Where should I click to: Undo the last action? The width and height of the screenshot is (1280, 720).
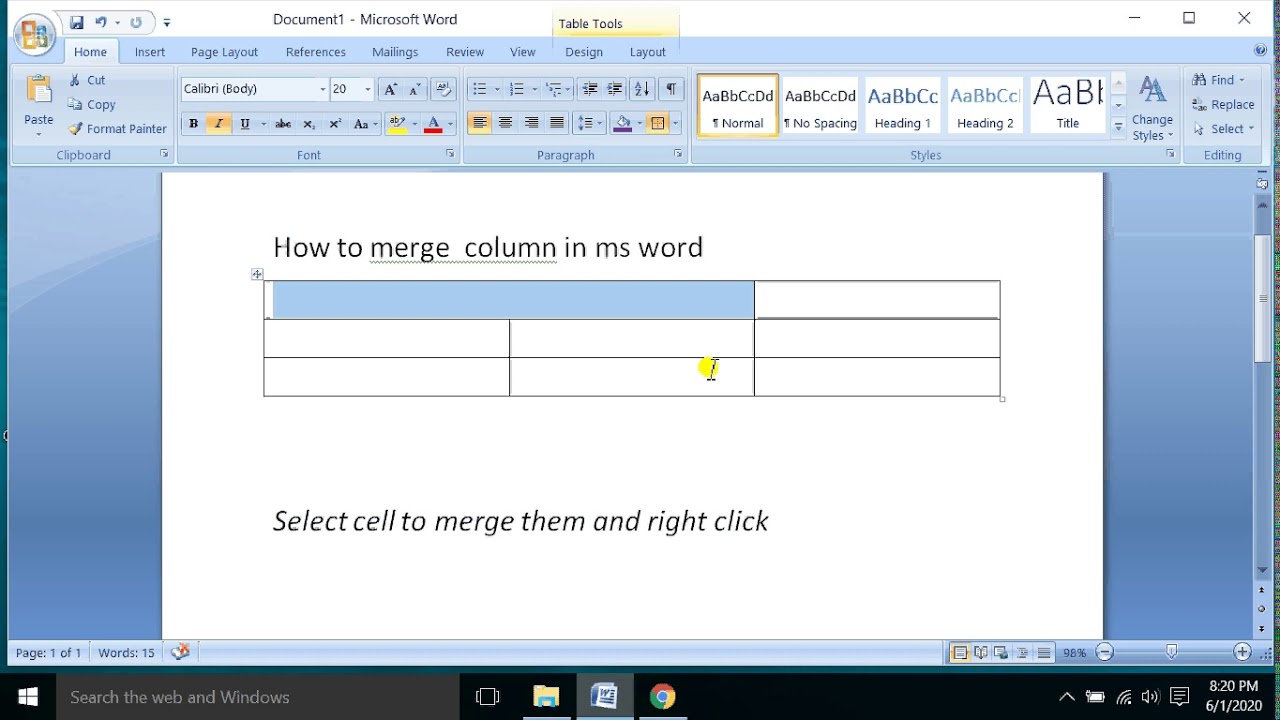(x=100, y=22)
